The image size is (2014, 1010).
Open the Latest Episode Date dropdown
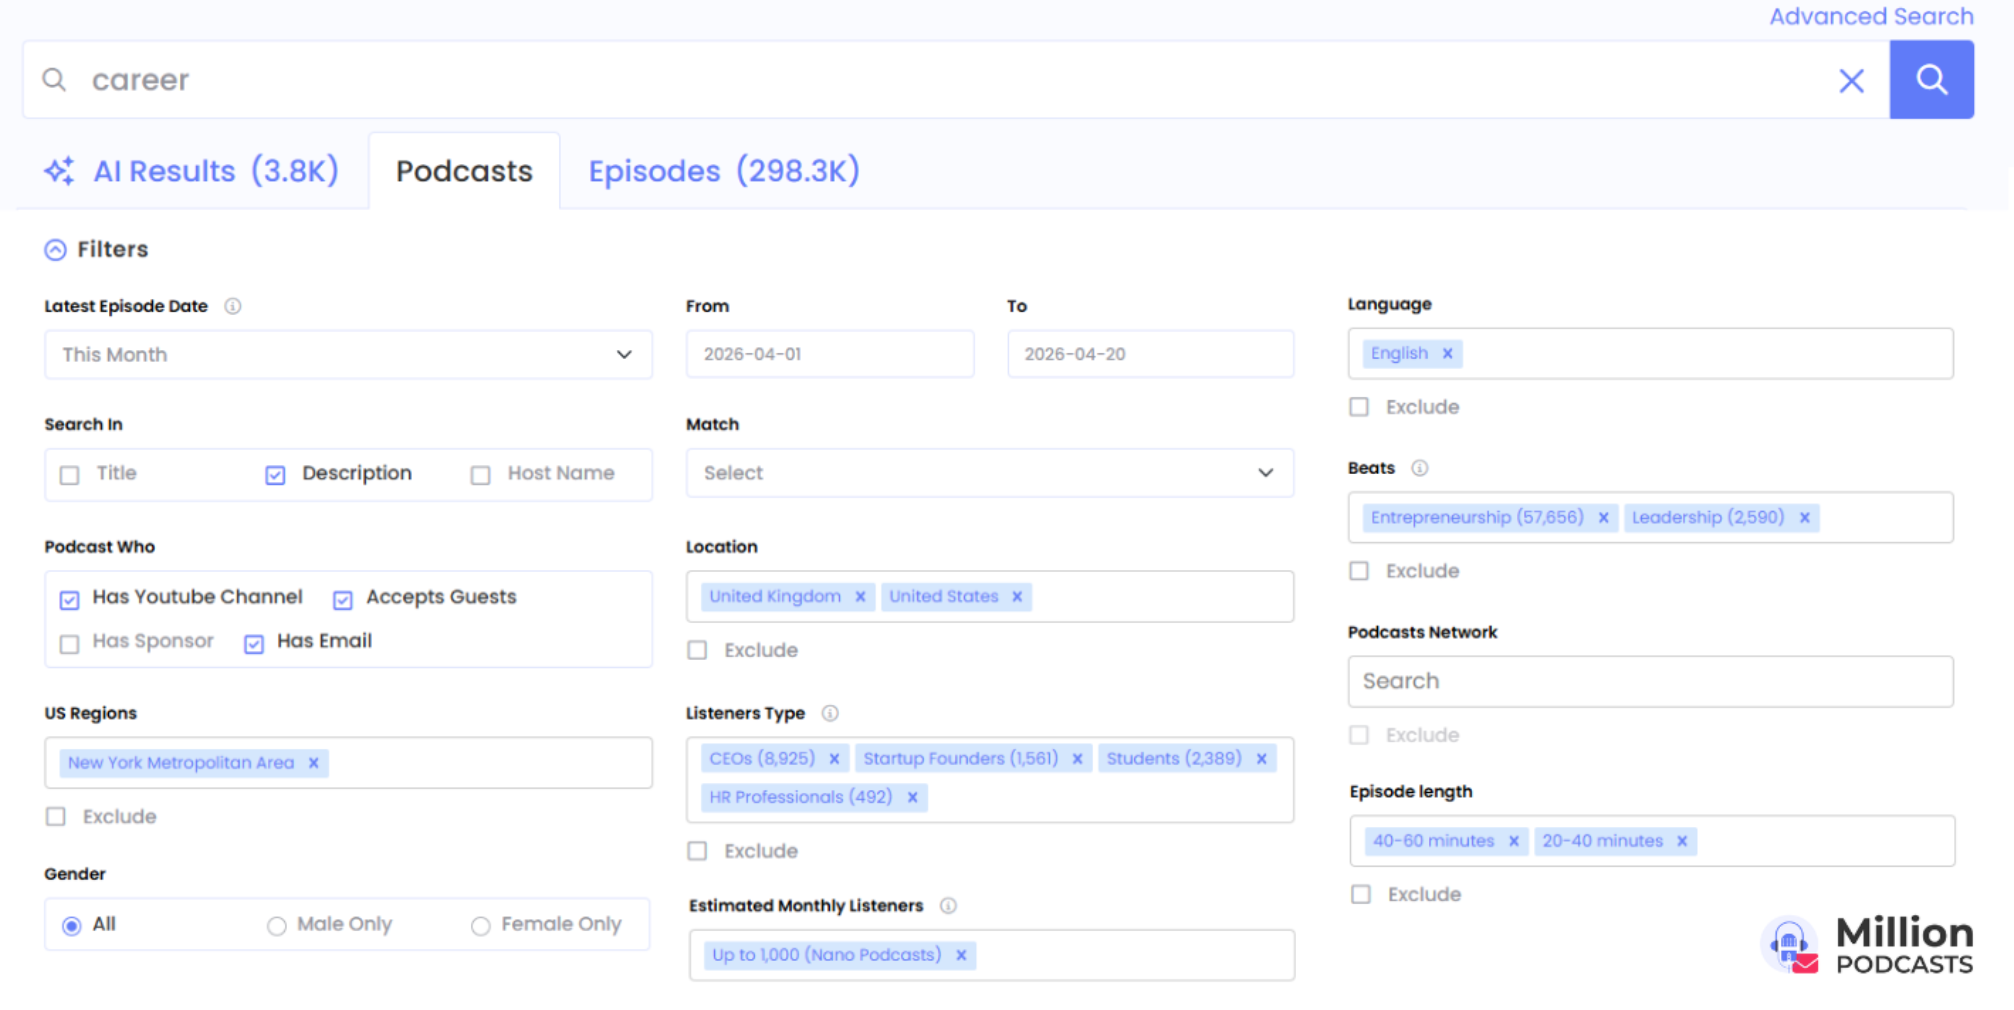[348, 355]
